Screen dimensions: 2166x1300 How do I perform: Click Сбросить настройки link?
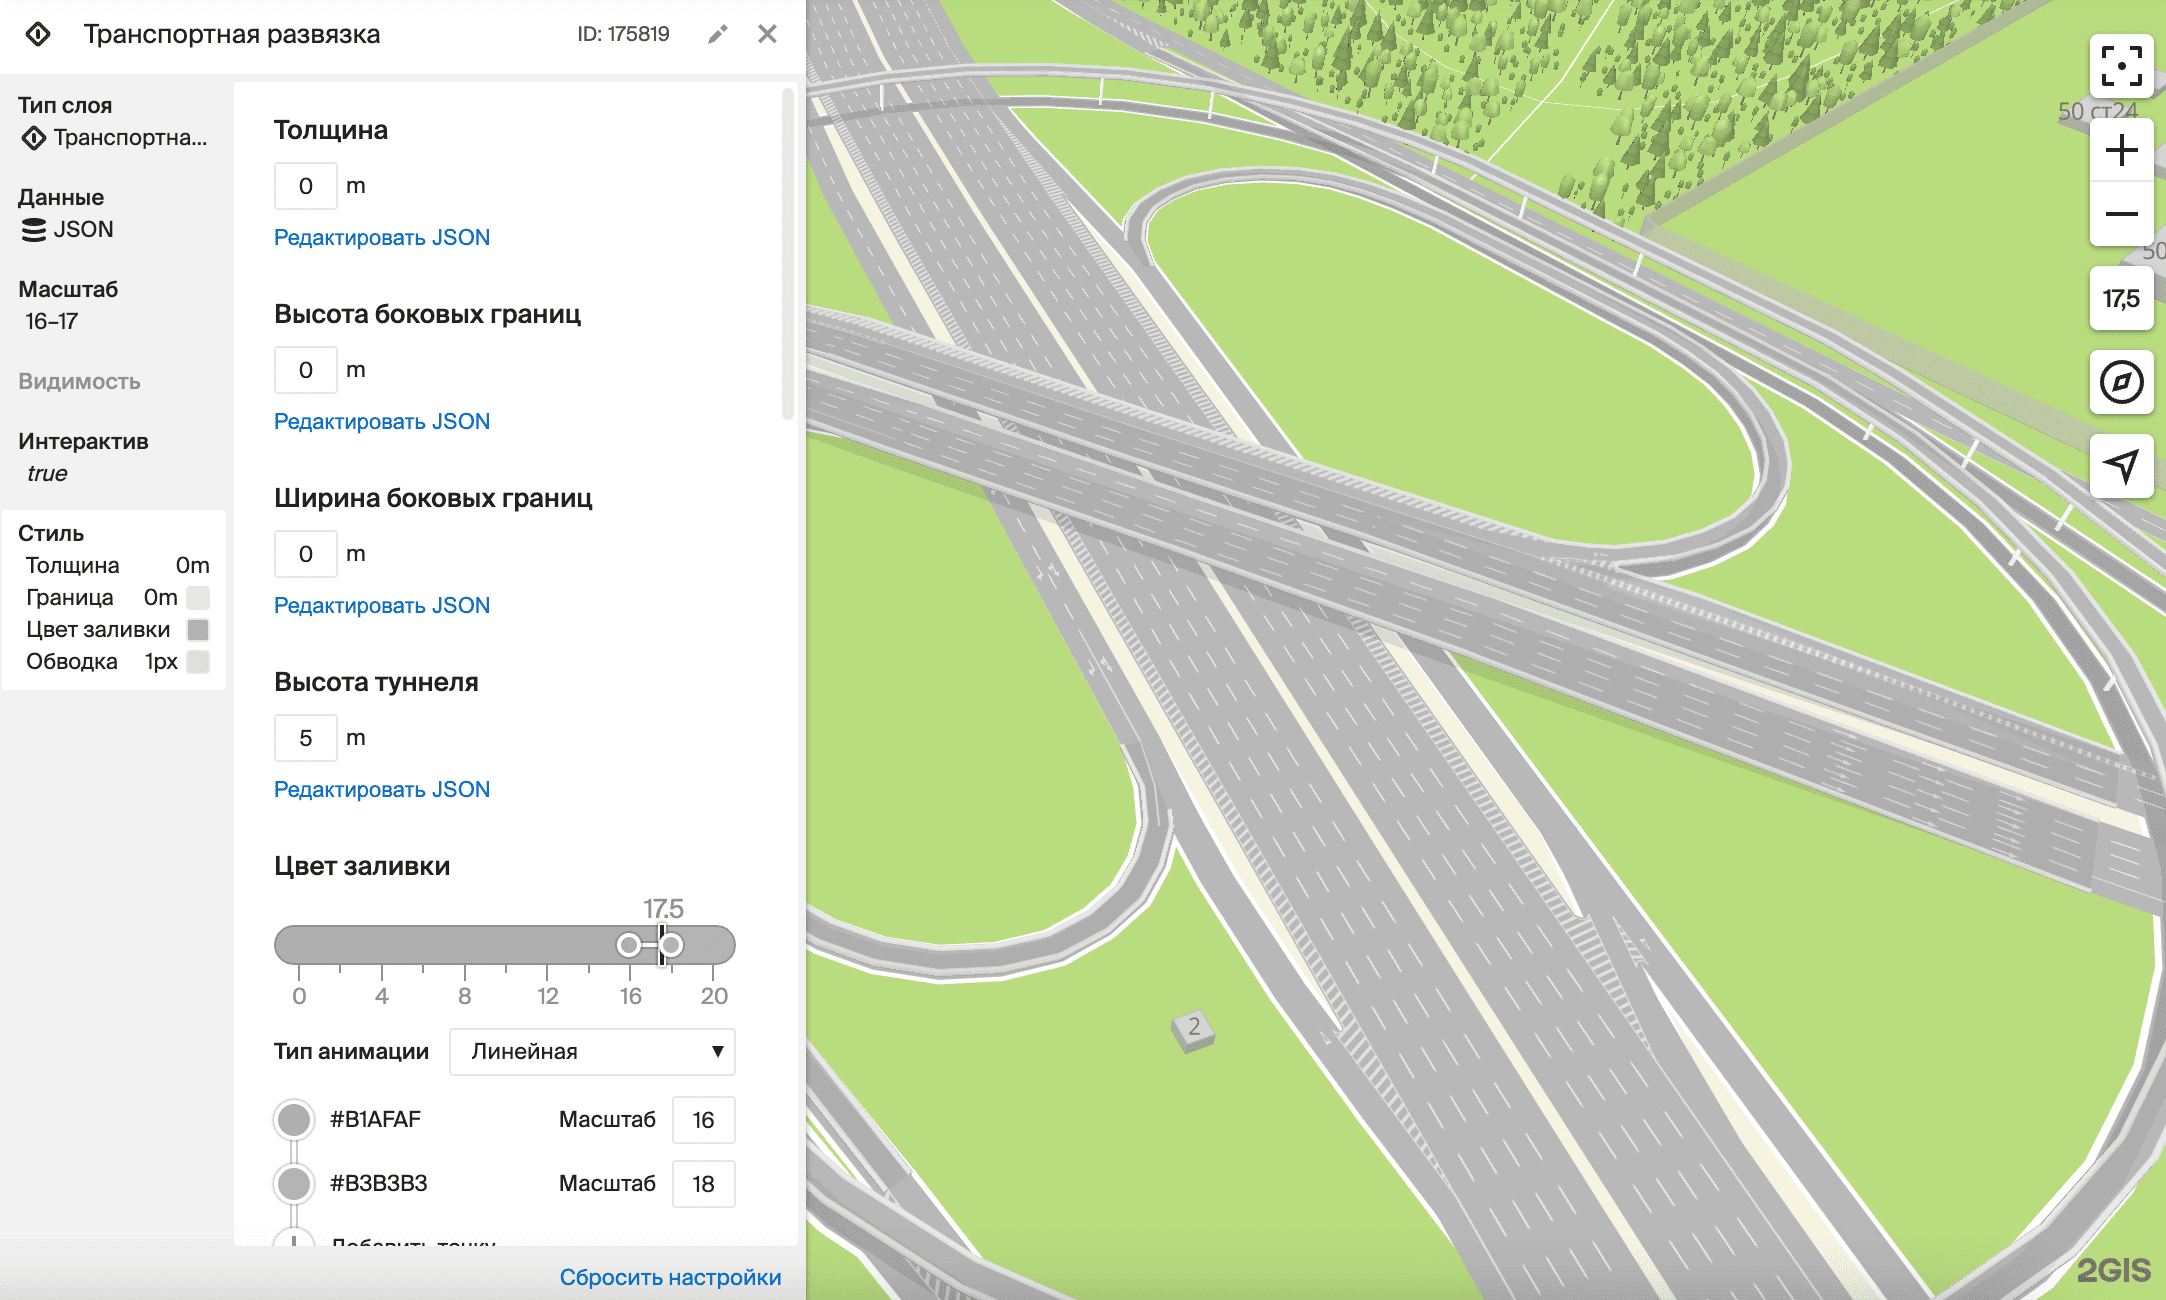[670, 1277]
